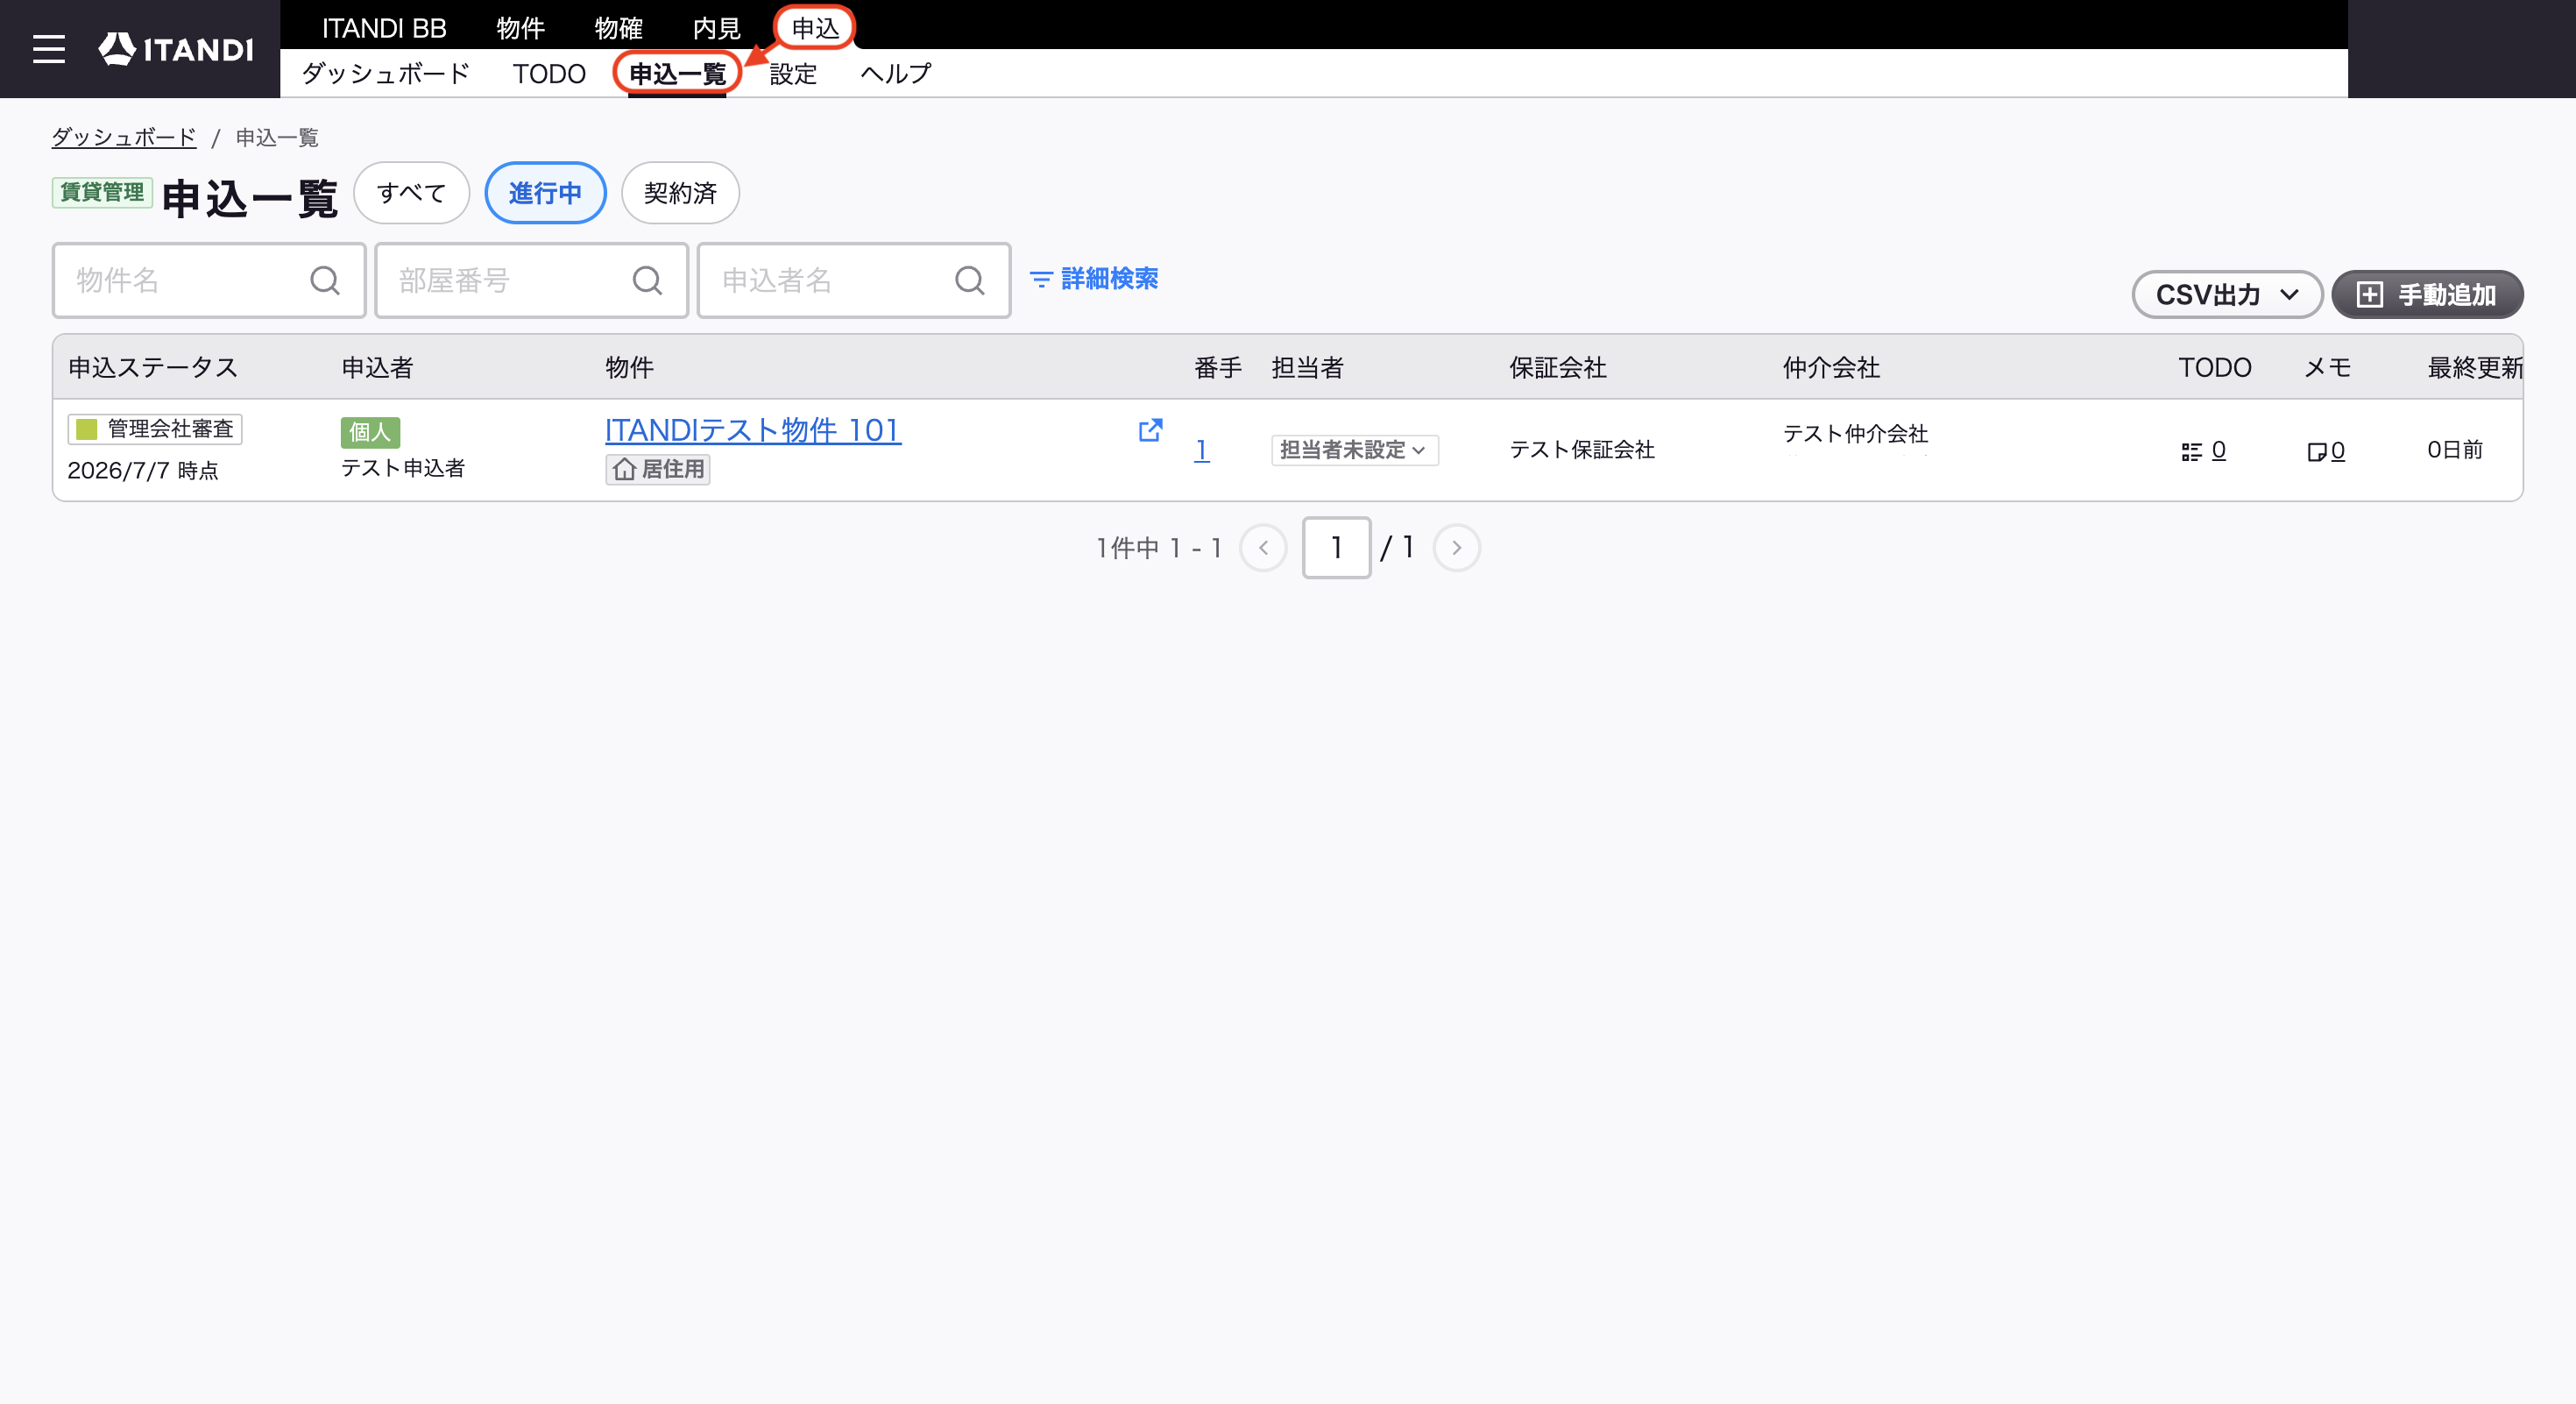The height and width of the screenshot is (1404, 2576).
Task: Click テスト仲介会社 cell
Action: pyautogui.click(x=1855, y=434)
